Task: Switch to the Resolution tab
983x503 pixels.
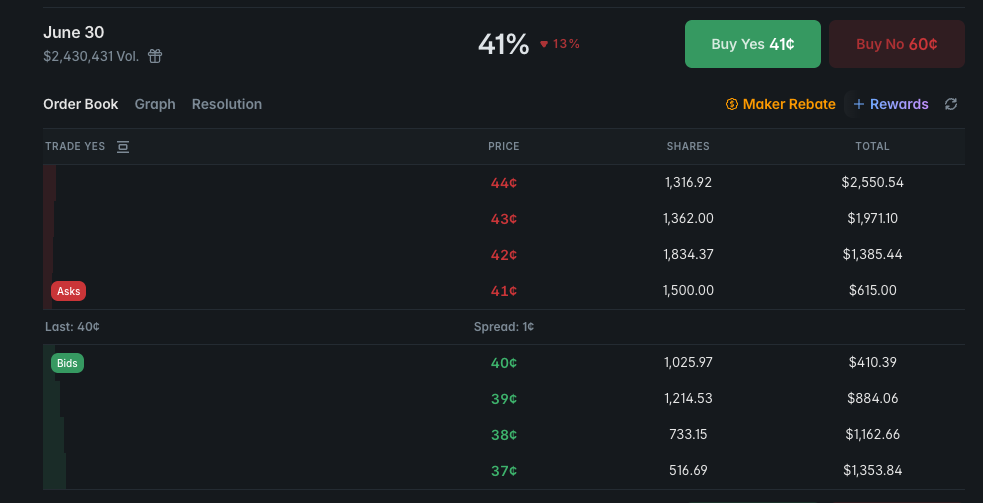Action: 227,104
